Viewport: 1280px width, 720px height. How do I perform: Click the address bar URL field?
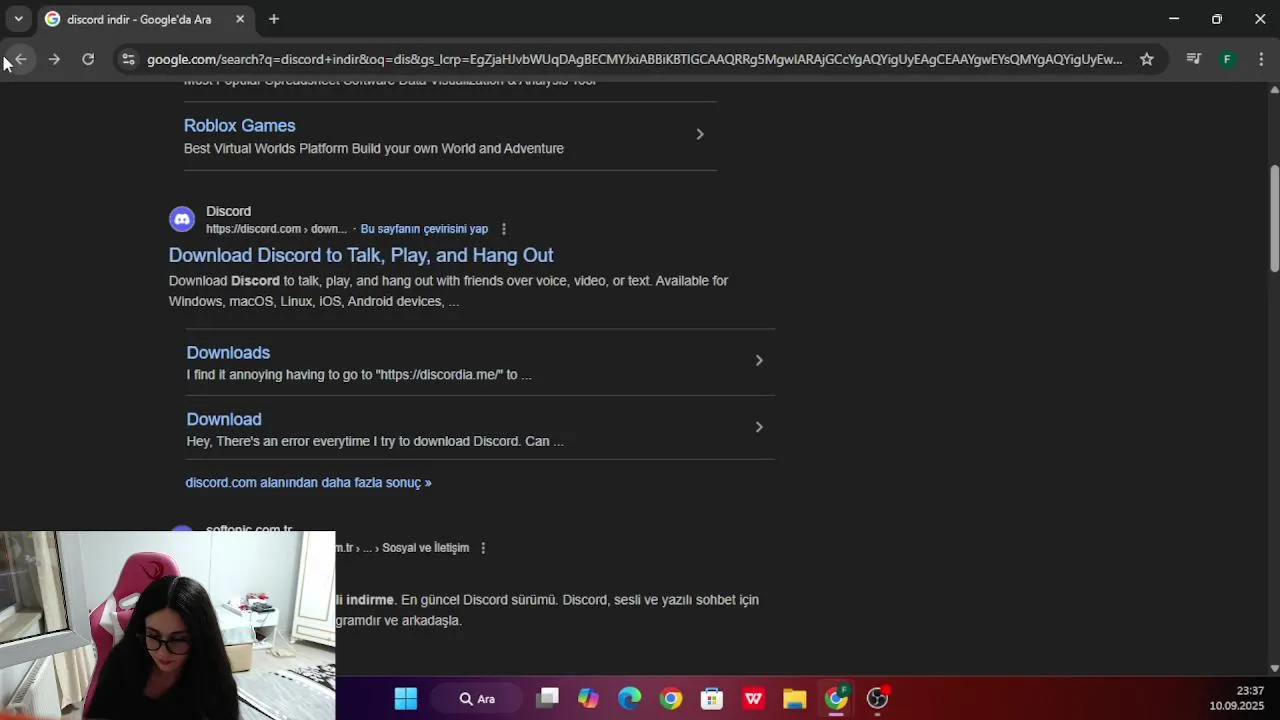[x=634, y=59]
